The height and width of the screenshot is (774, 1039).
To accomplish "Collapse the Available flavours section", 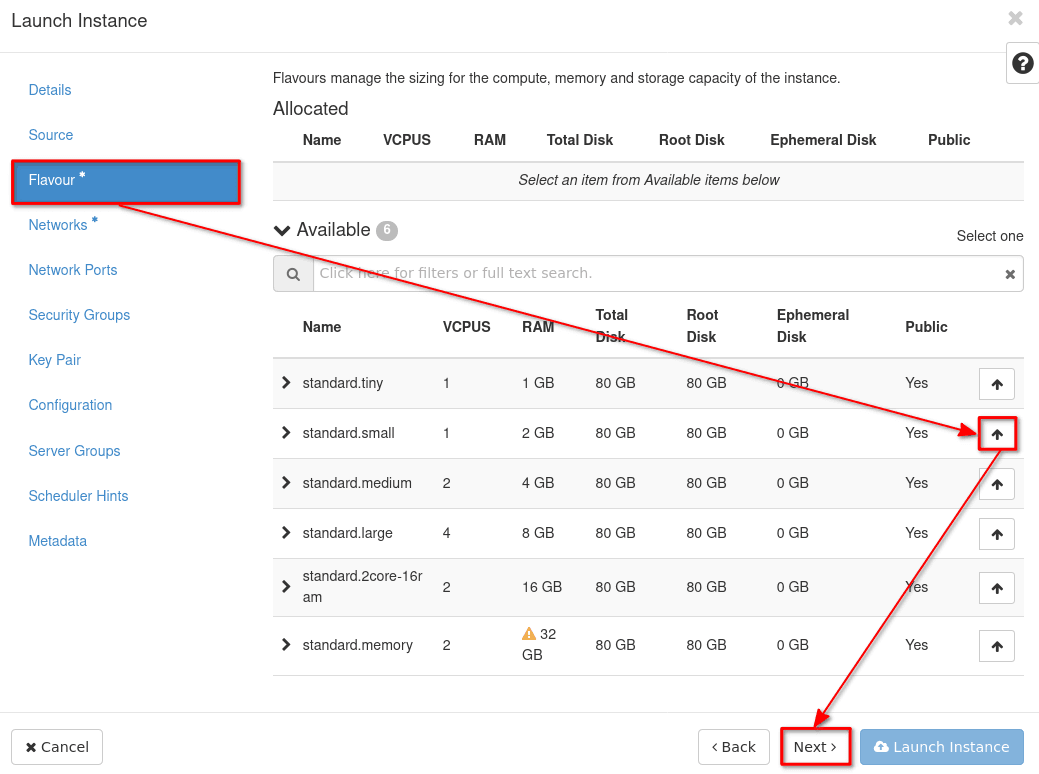I will (x=283, y=230).
